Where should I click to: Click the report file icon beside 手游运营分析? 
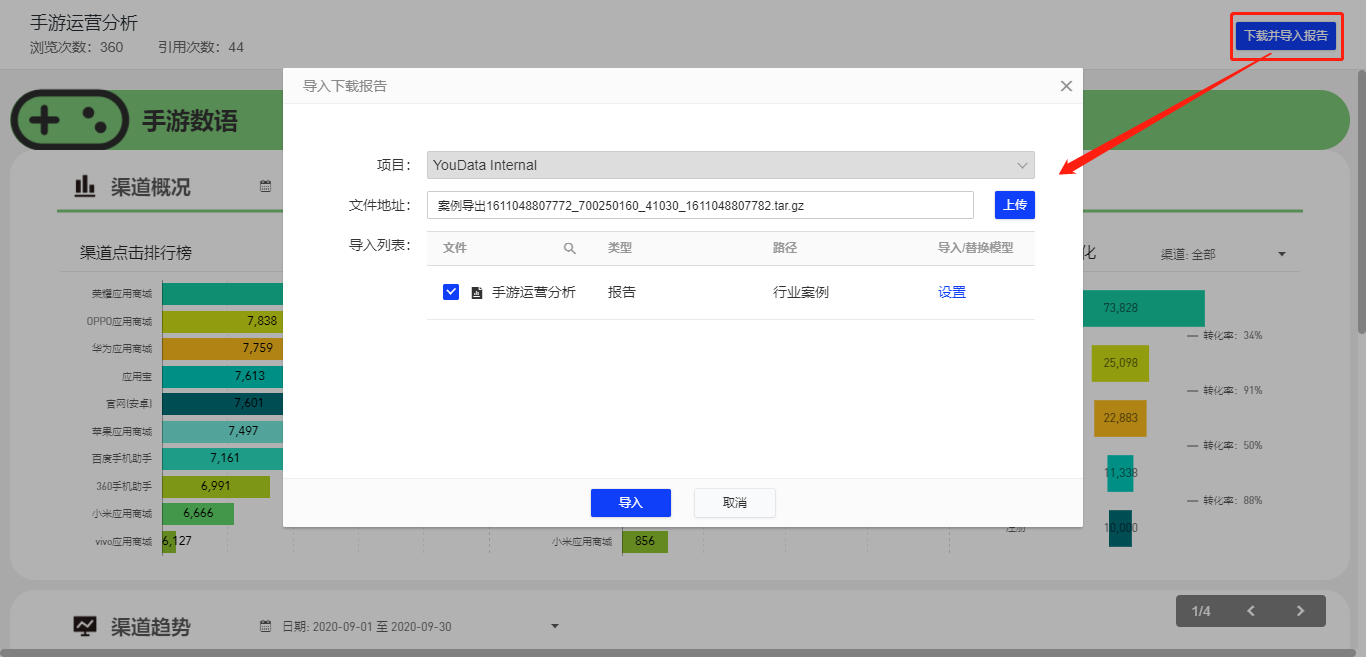click(477, 293)
